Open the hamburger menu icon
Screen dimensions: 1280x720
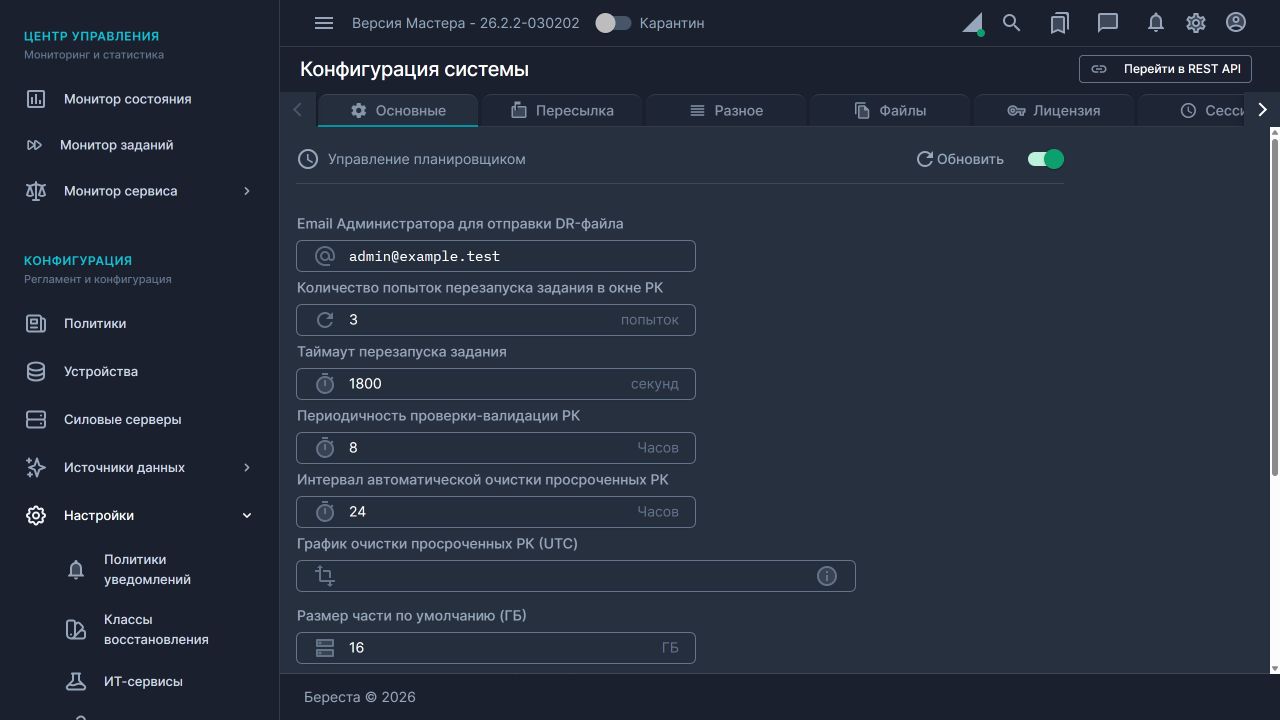click(323, 23)
